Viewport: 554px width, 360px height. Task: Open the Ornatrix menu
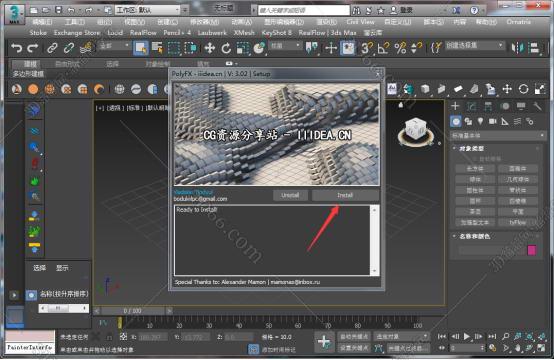(518, 22)
